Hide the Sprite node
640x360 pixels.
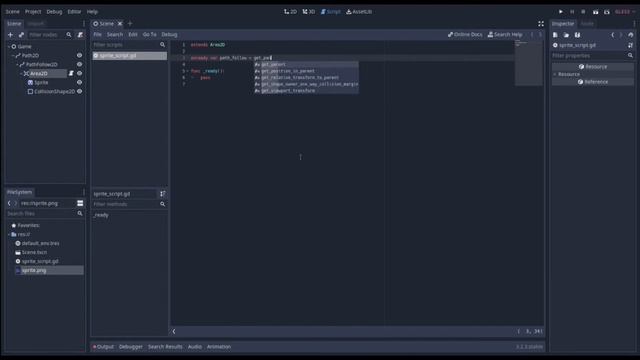(80, 82)
